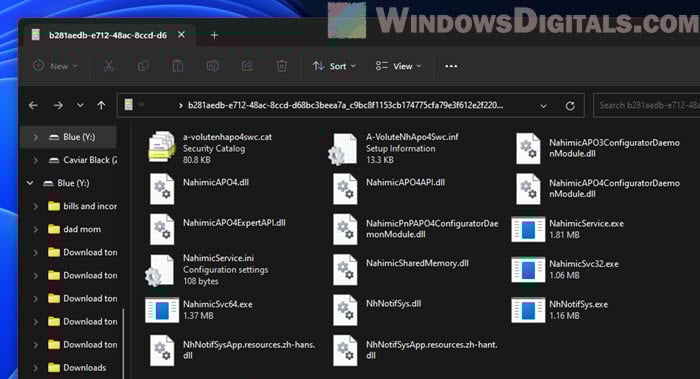This screenshot has height=379, width=700.
Task: Select the b281aedb-e712-48ac-8ccd-d6 tab
Action: (x=108, y=35)
